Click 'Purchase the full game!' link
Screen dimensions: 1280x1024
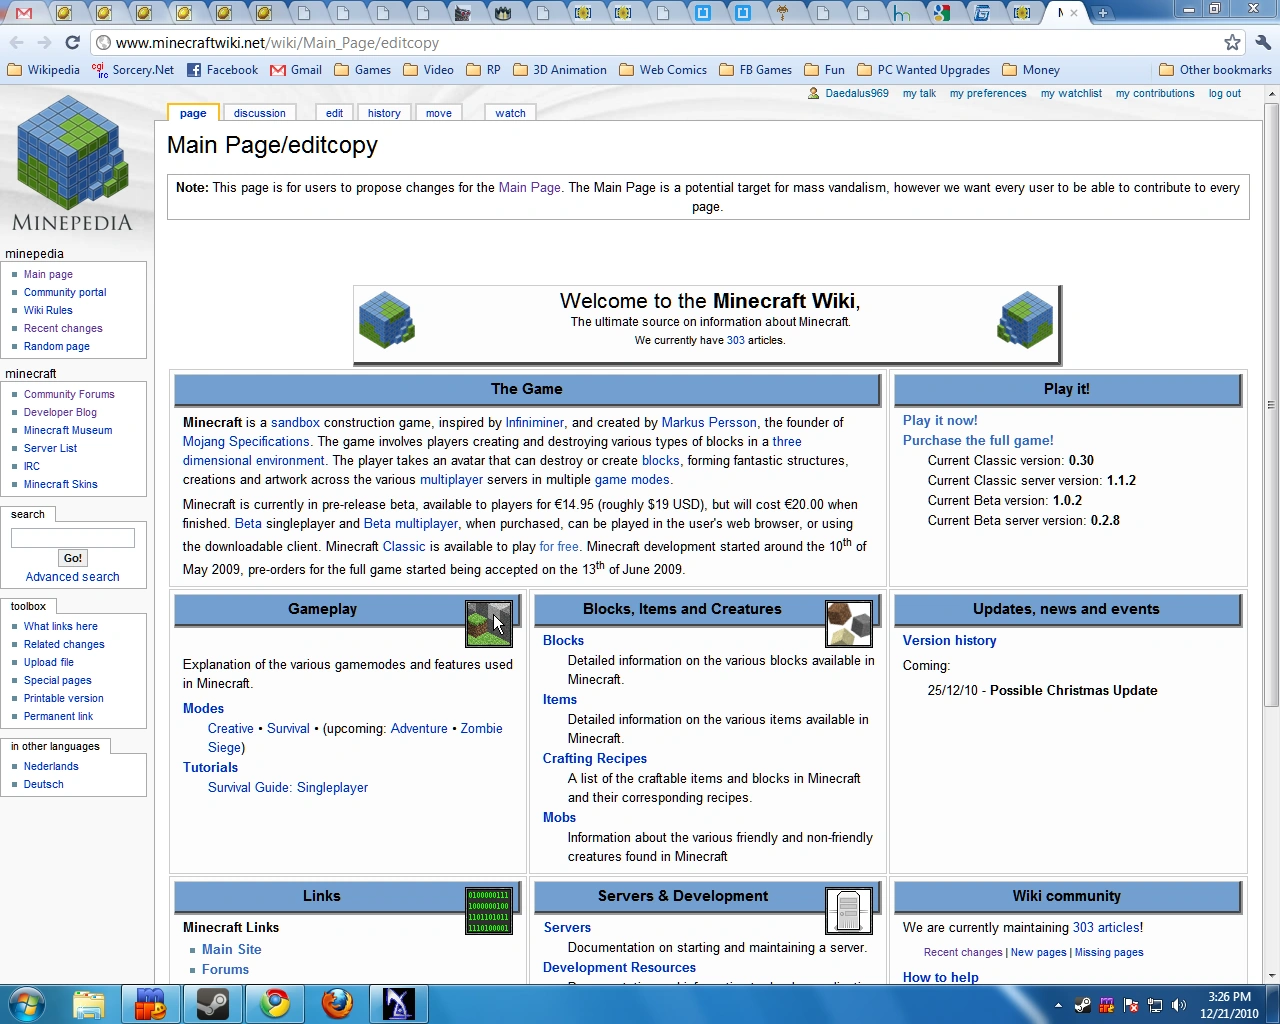coord(978,440)
